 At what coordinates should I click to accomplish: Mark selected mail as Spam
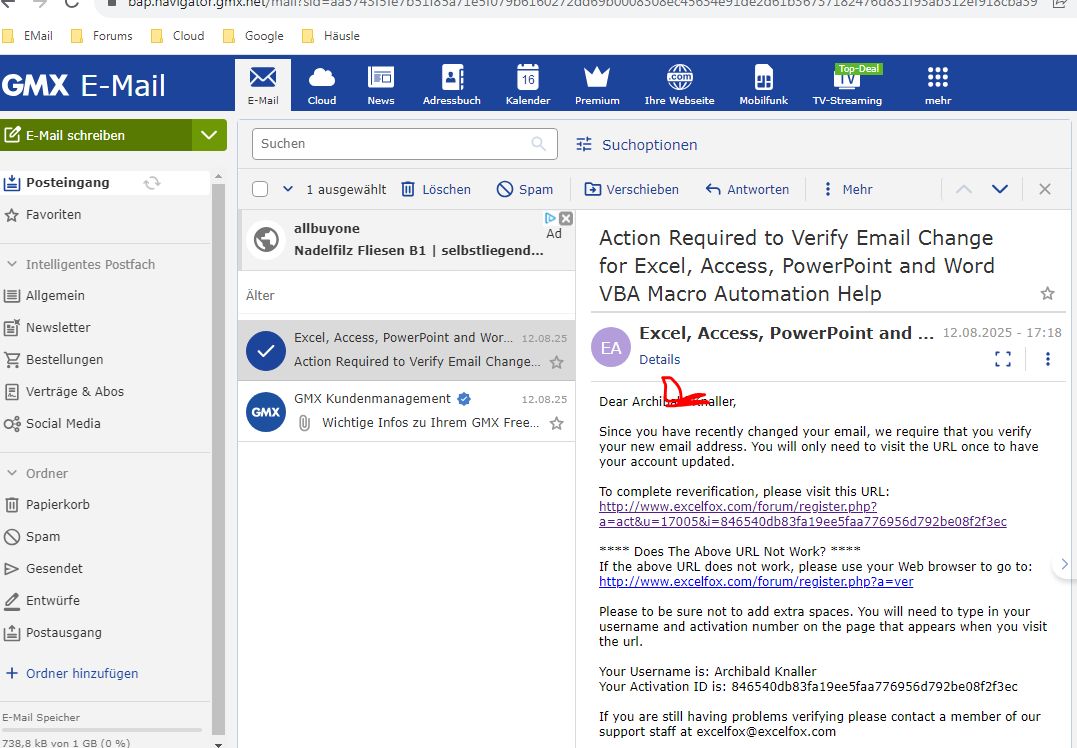tap(525, 189)
